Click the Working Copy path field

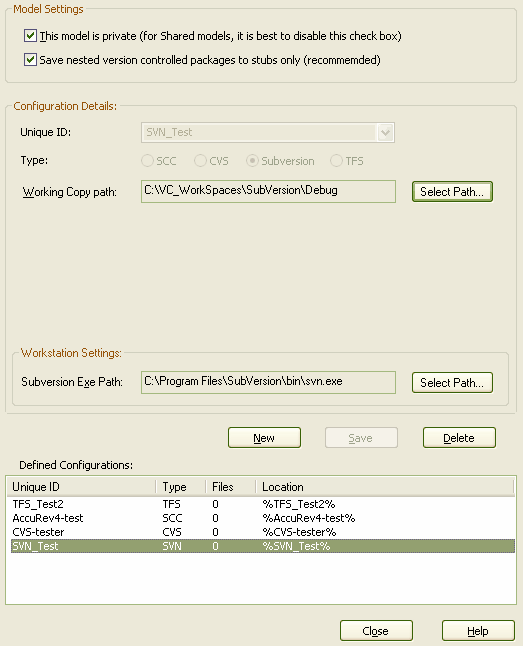click(x=268, y=191)
